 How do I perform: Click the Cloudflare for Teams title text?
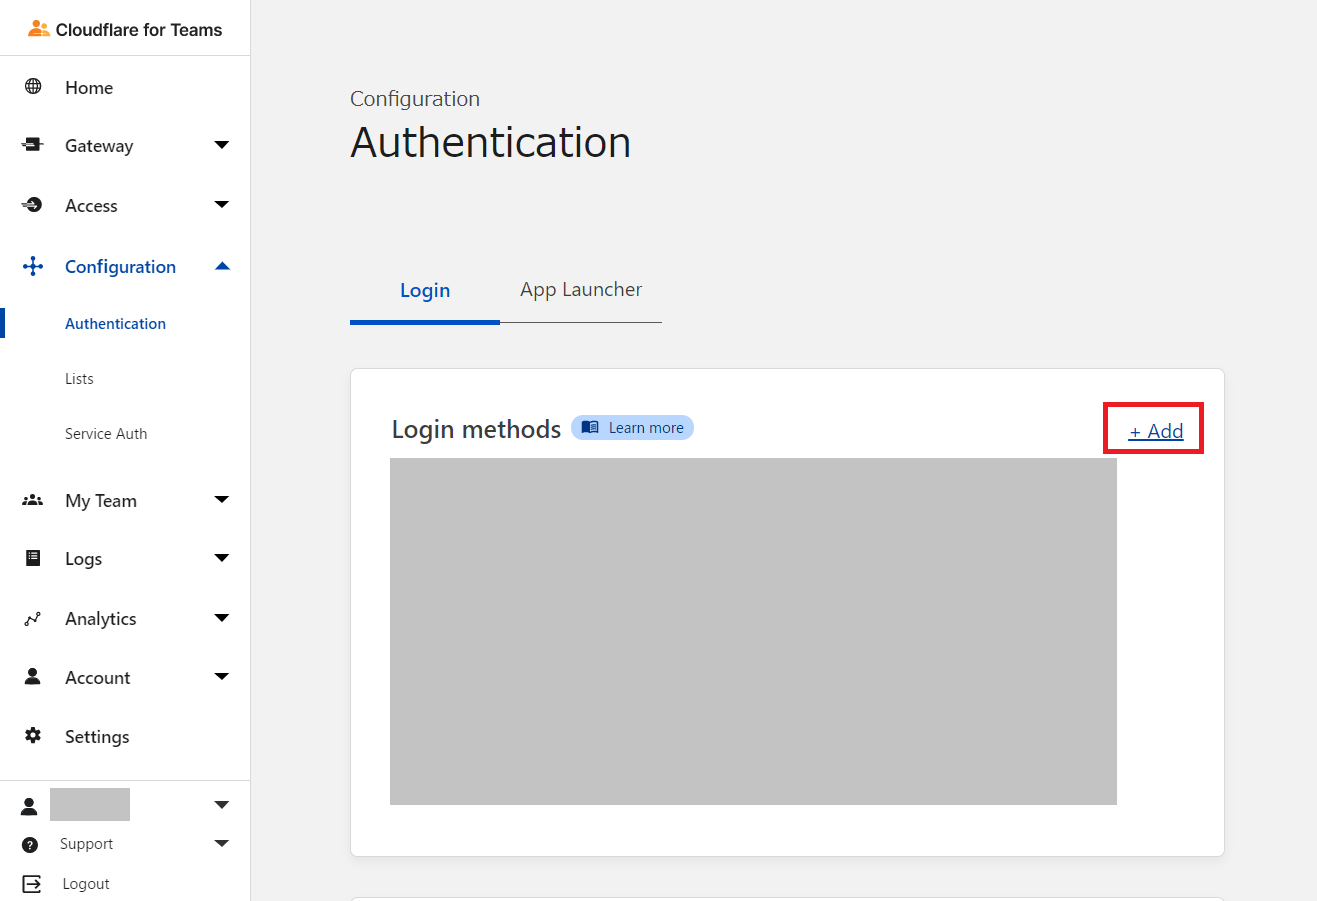tap(139, 30)
